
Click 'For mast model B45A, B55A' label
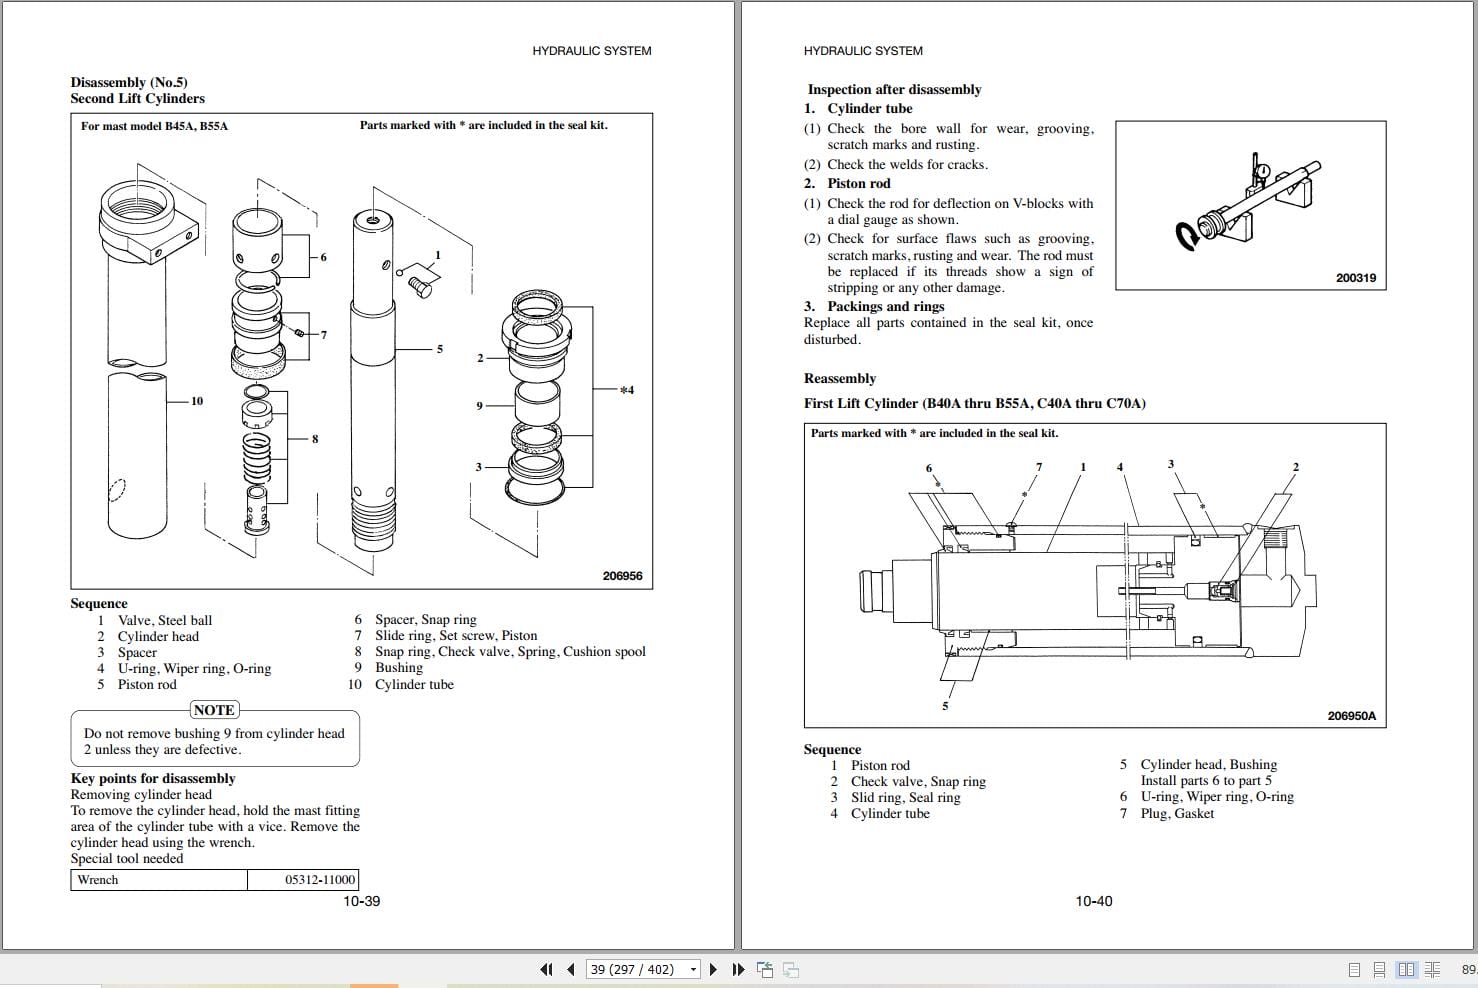(x=154, y=126)
